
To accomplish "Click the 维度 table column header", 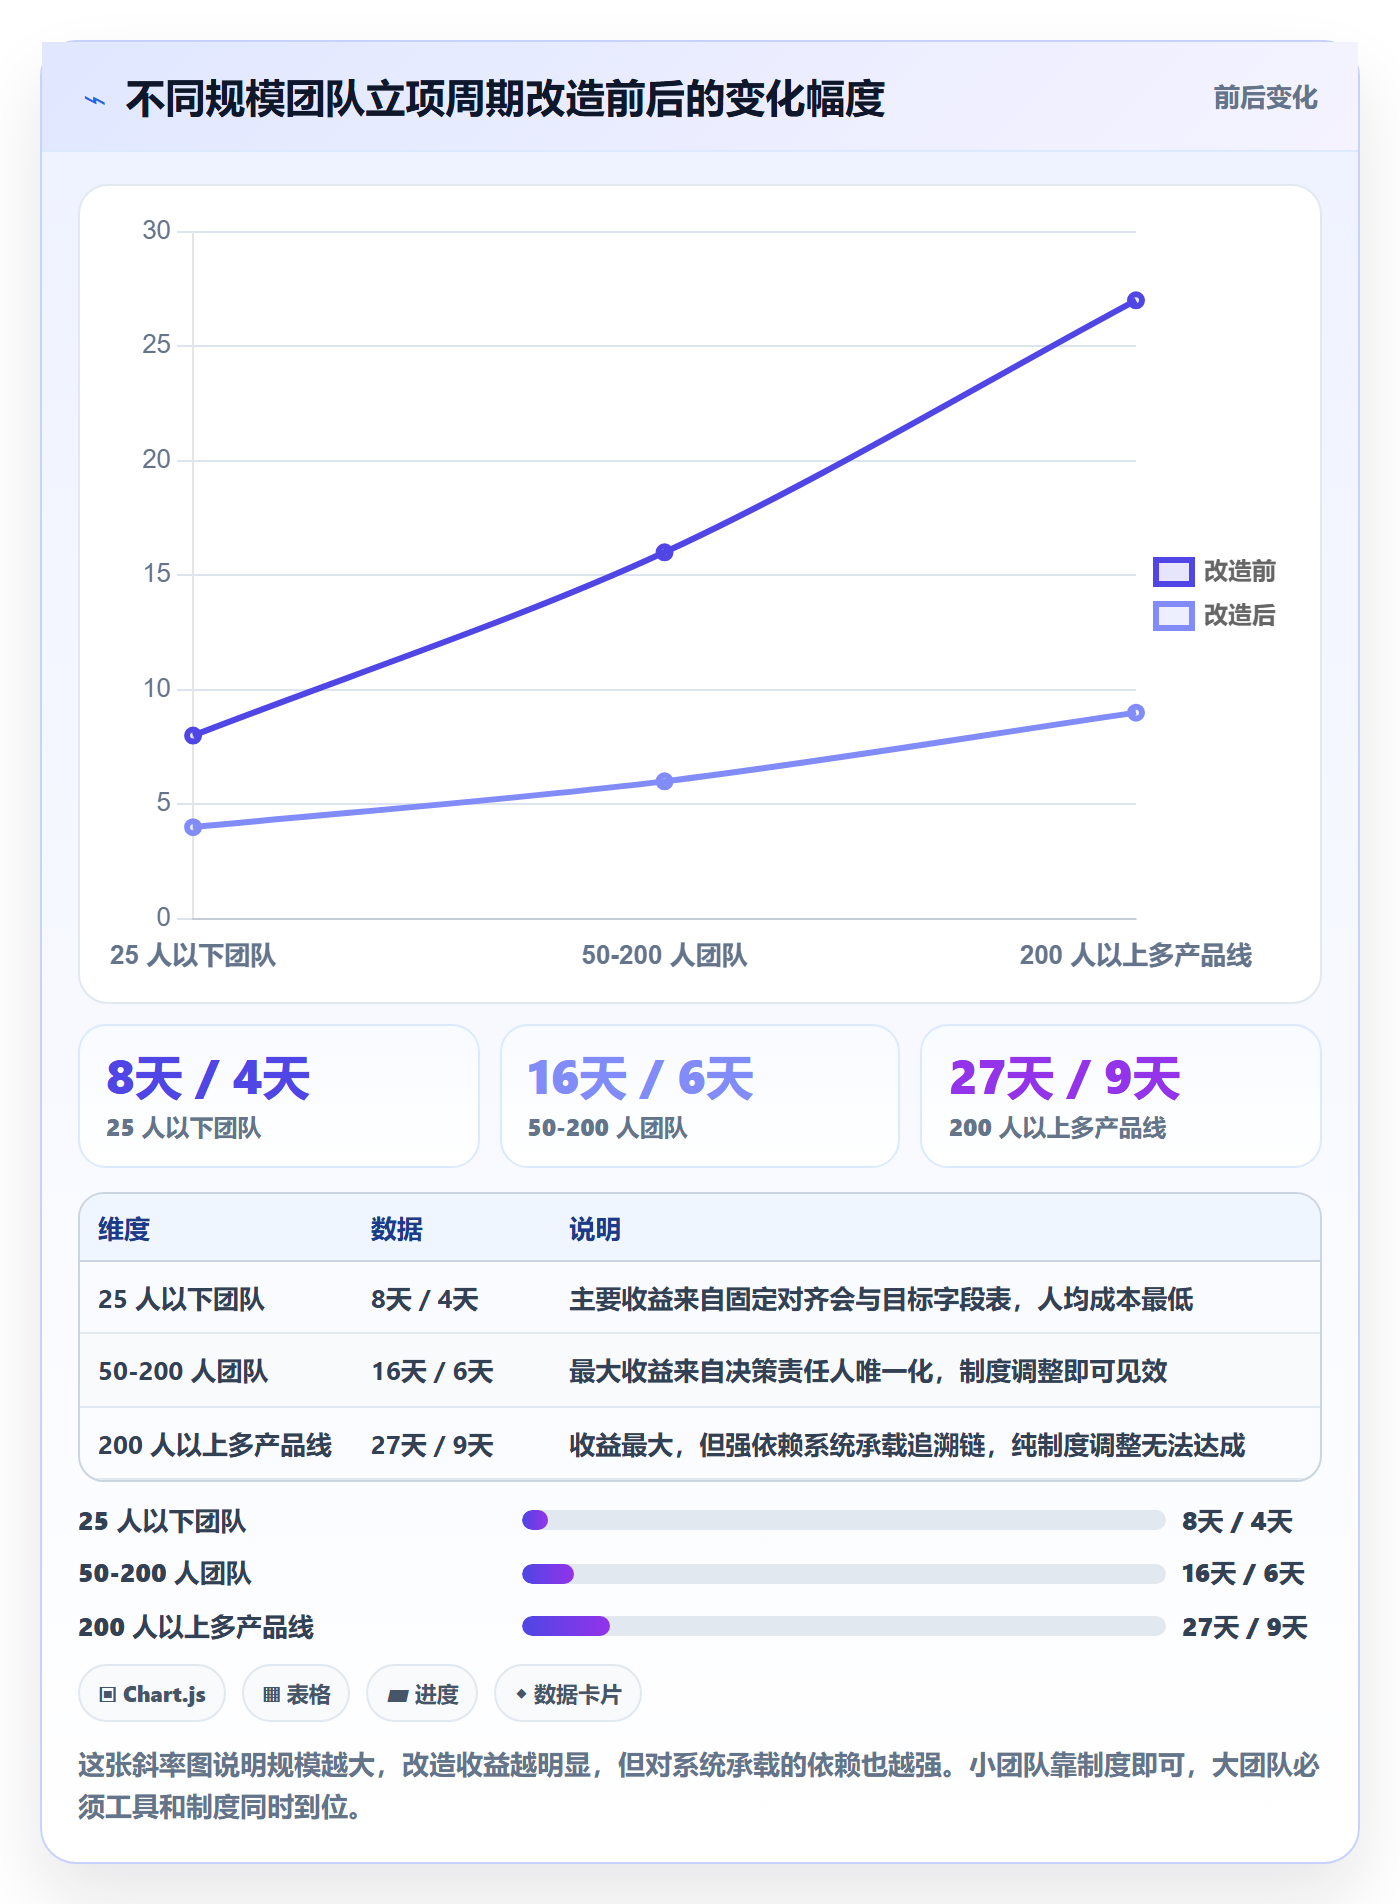I will (x=124, y=1229).
